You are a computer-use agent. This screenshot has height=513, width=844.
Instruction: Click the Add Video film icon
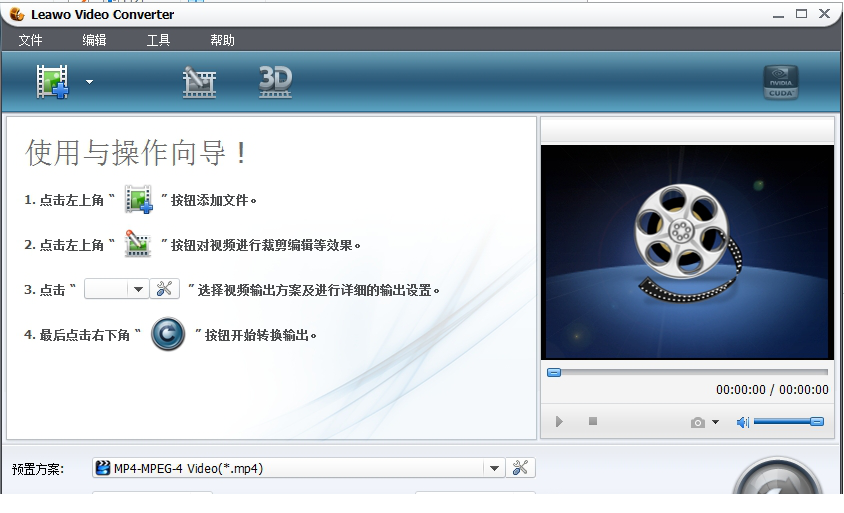(x=52, y=82)
